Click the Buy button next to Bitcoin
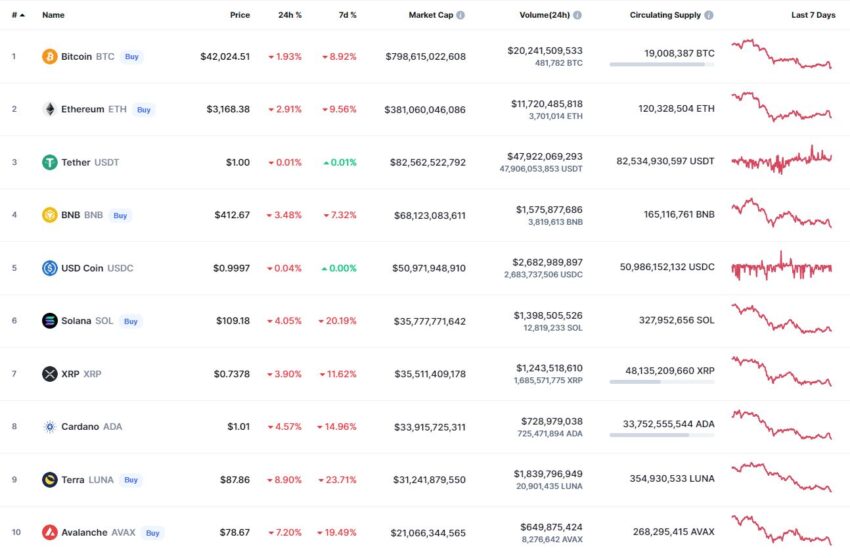 132,56
